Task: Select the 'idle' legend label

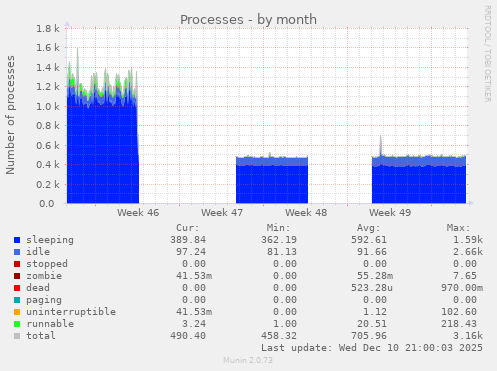Action: click(38, 252)
